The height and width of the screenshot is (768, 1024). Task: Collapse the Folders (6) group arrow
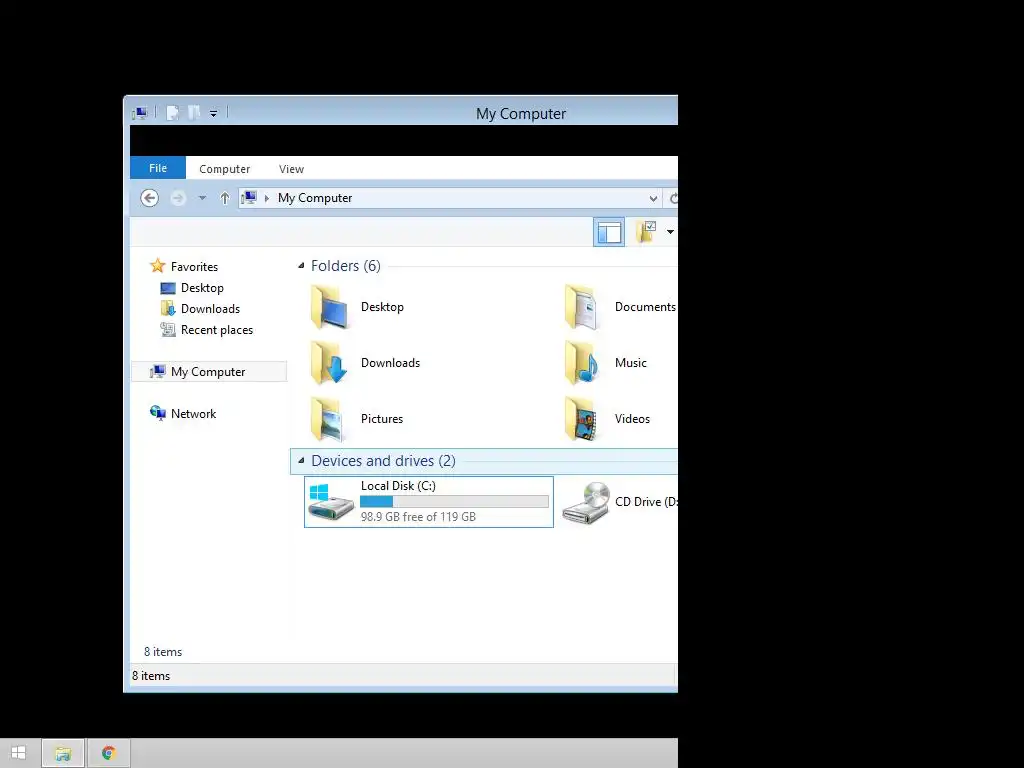301,266
